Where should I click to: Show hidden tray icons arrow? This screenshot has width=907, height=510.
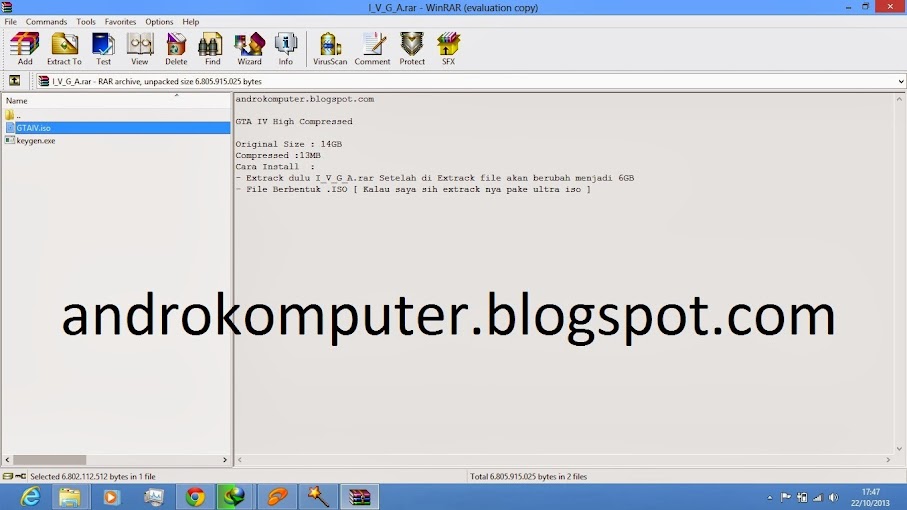click(770, 497)
